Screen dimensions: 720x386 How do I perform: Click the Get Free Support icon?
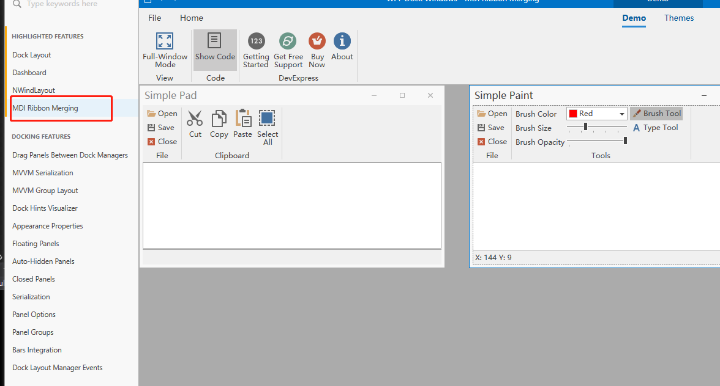(288, 41)
